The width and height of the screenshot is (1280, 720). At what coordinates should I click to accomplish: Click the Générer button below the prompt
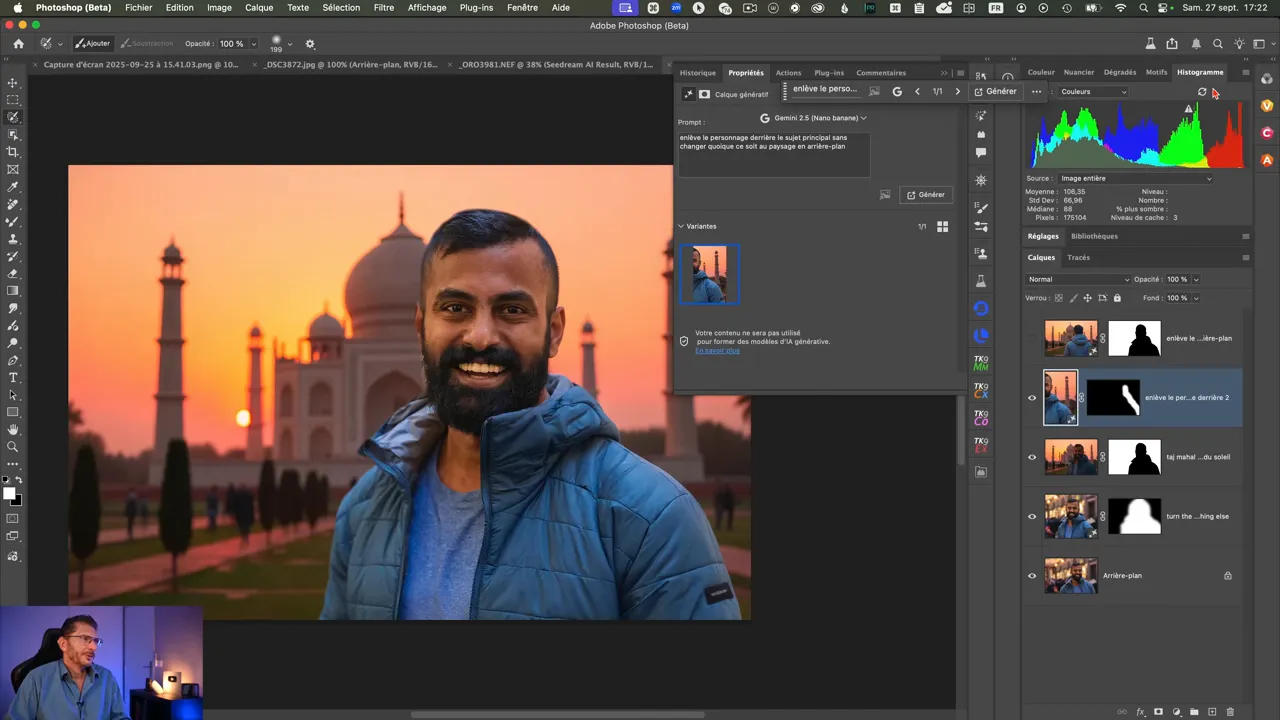925,195
